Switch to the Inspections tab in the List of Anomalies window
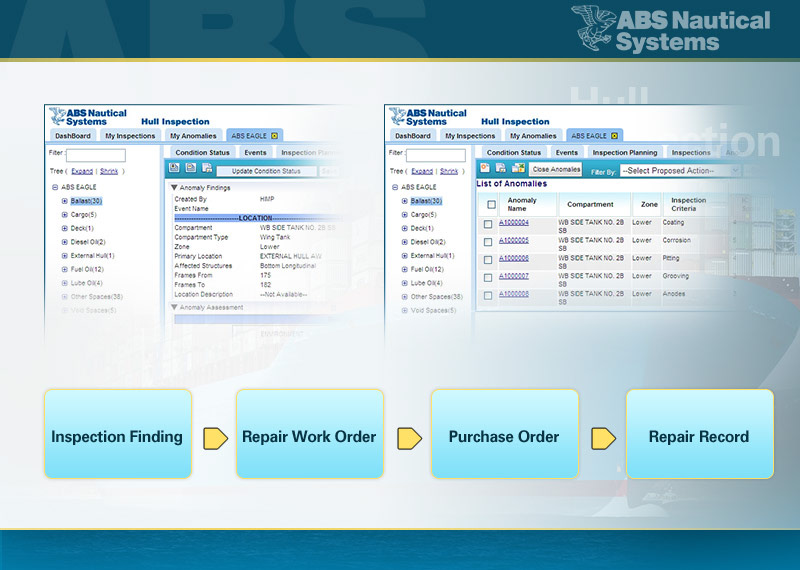The width and height of the screenshot is (800, 570). [691, 153]
